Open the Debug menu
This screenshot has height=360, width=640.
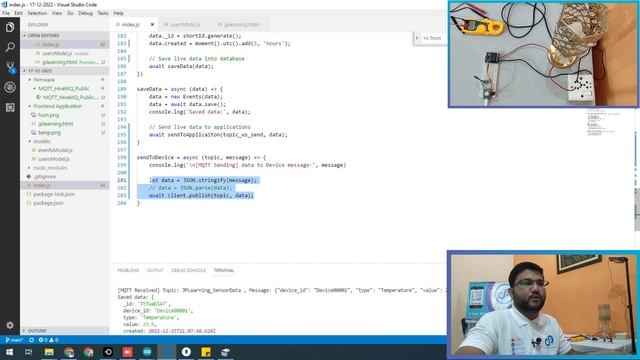point(85,13)
